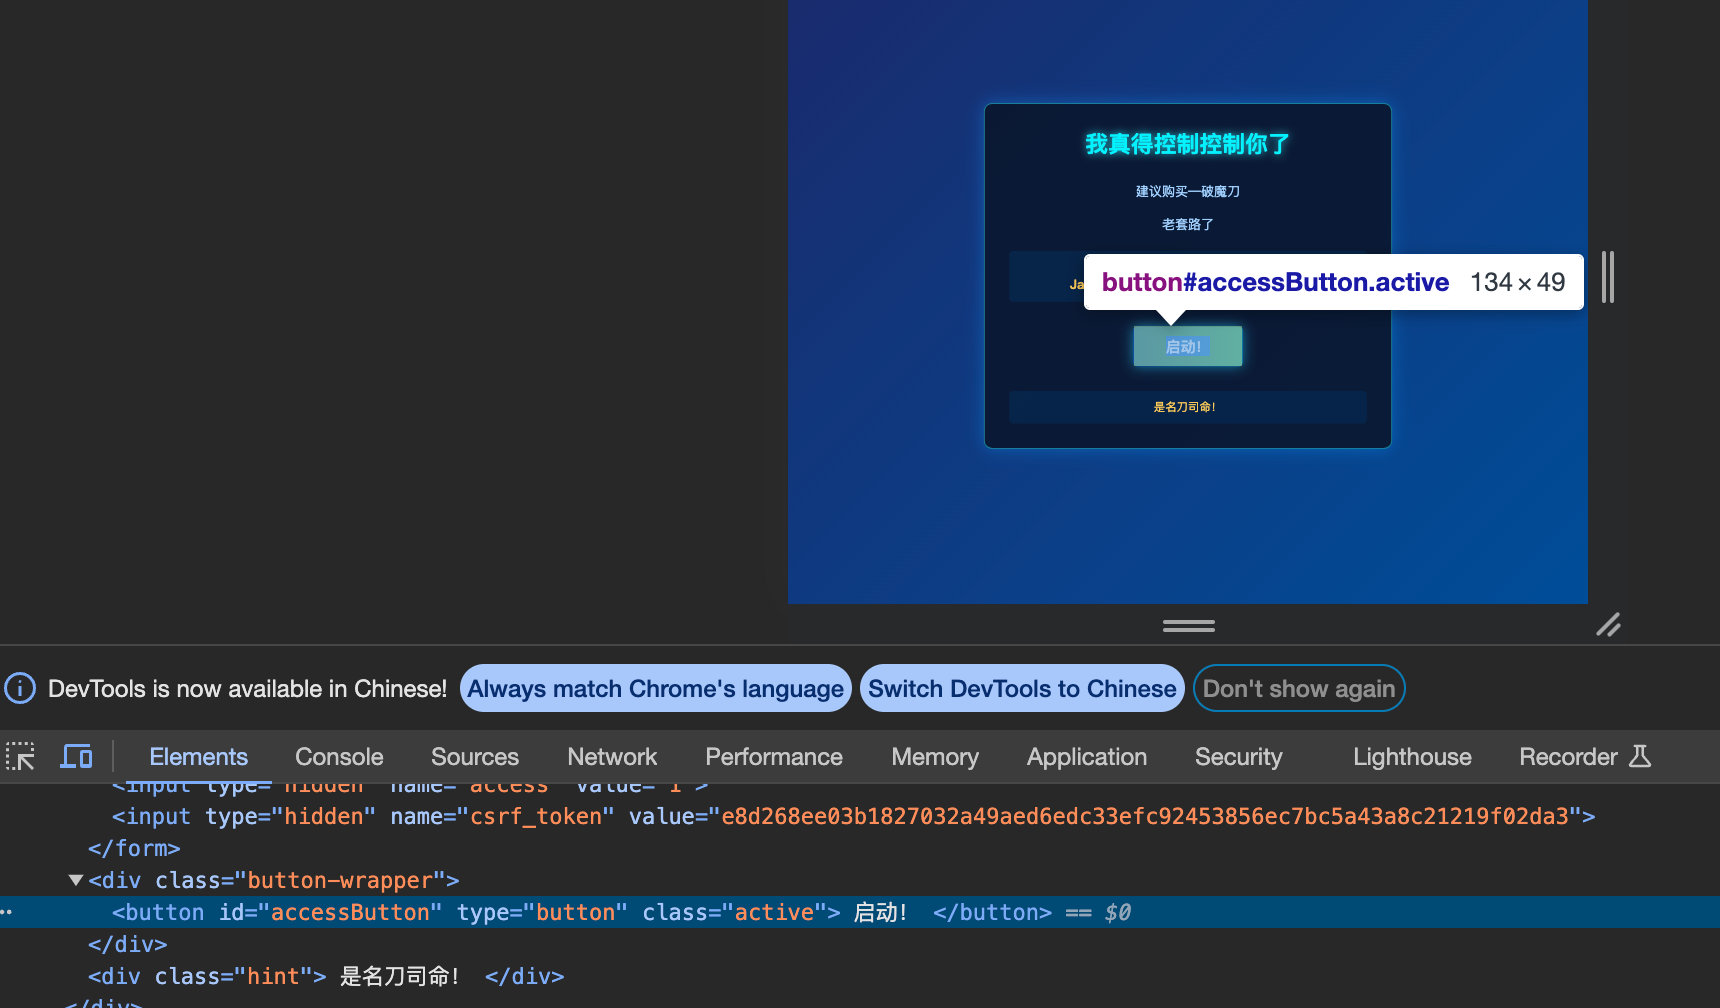The height and width of the screenshot is (1008, 1720).
Task: Toggle the device toolbar icon
Action: click(x=76, y=756)
